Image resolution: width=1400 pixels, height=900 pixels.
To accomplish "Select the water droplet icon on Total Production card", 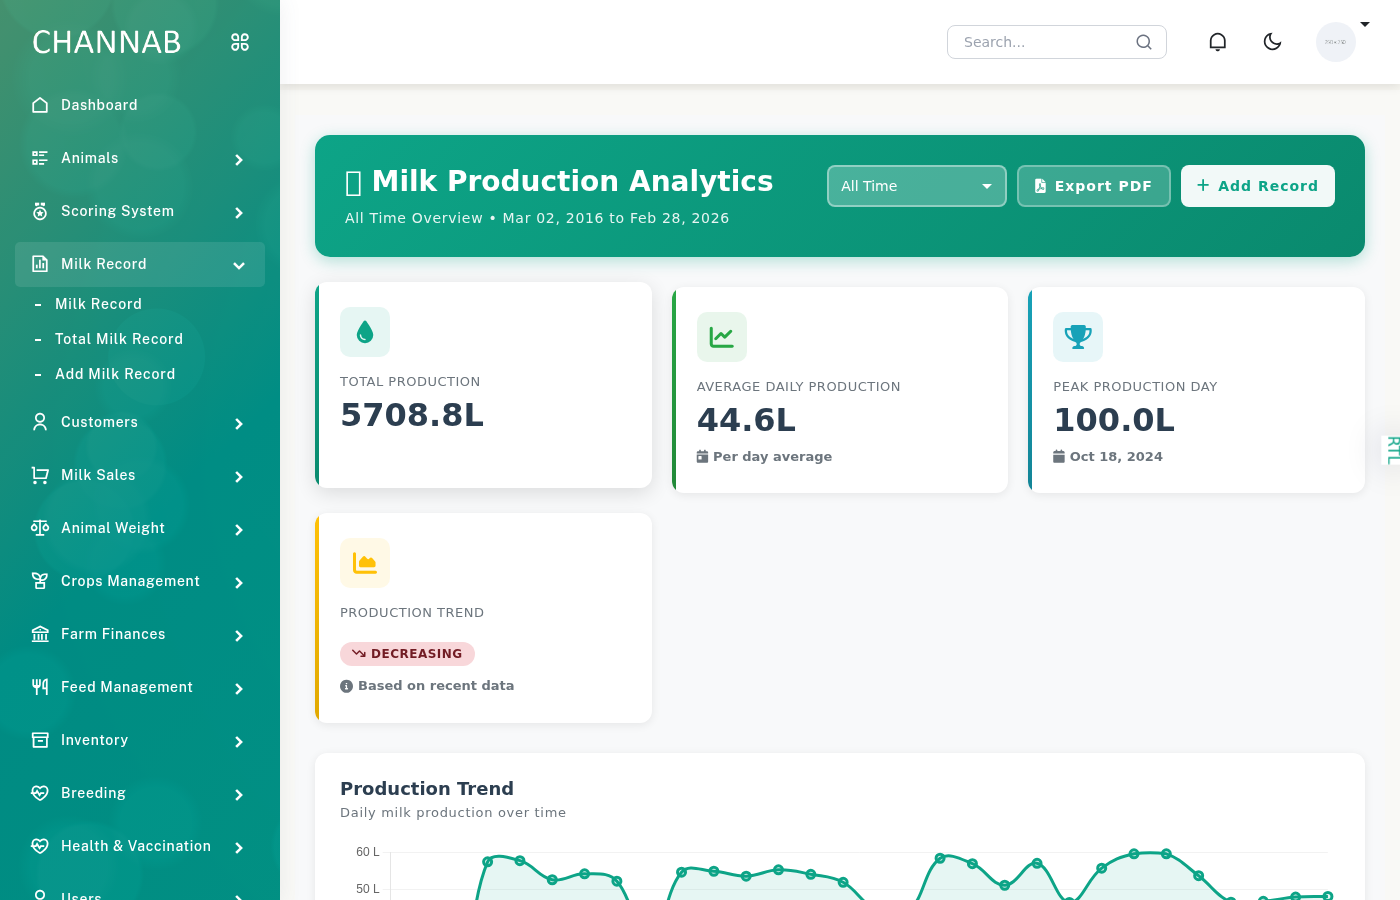I will (x=365, y=331).
